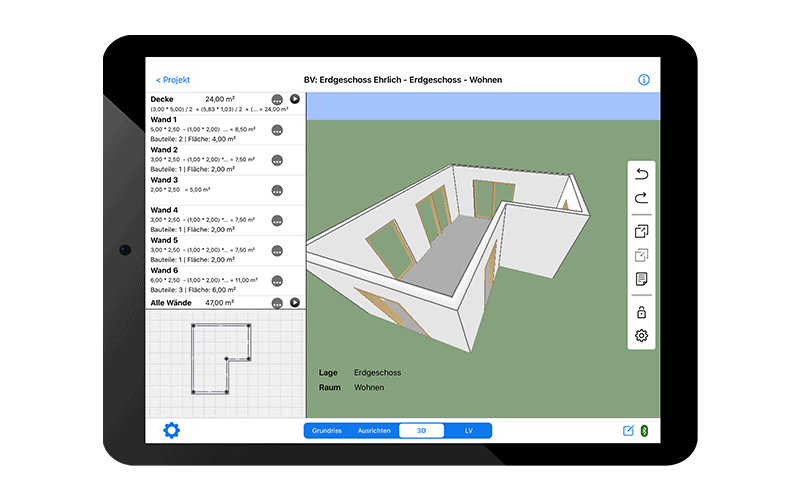Switch to the LV tab
The width and height of the screenshot is (800, 500).
pyautogui.click(x=468, y=431)
